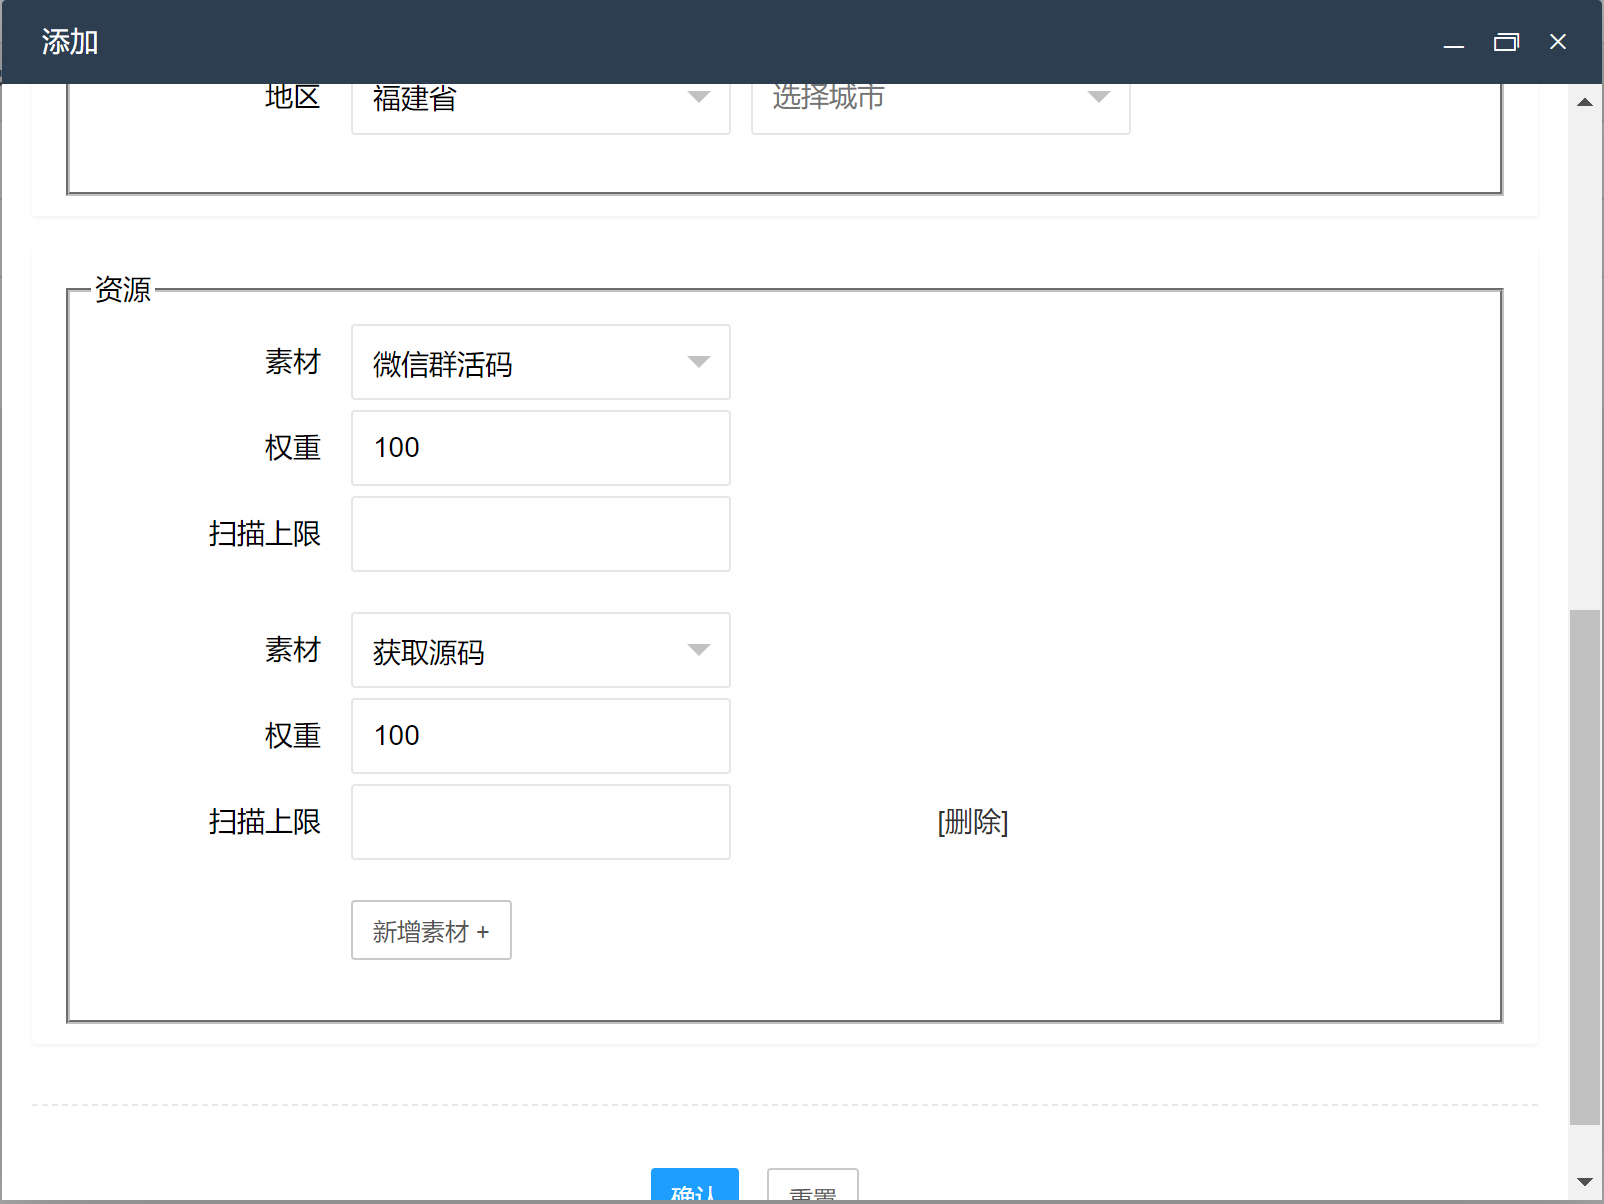Focus the first 权重 input field
1604x1204 pixels.
pyautogui.click(x=540, y=448)
